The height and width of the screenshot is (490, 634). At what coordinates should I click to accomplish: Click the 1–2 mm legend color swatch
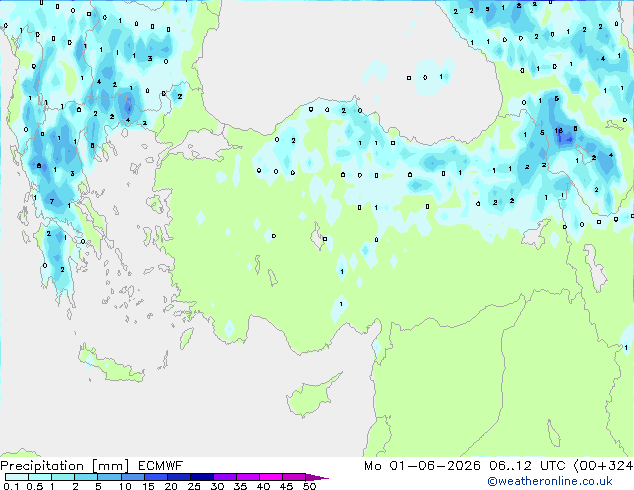pos(63,477)
